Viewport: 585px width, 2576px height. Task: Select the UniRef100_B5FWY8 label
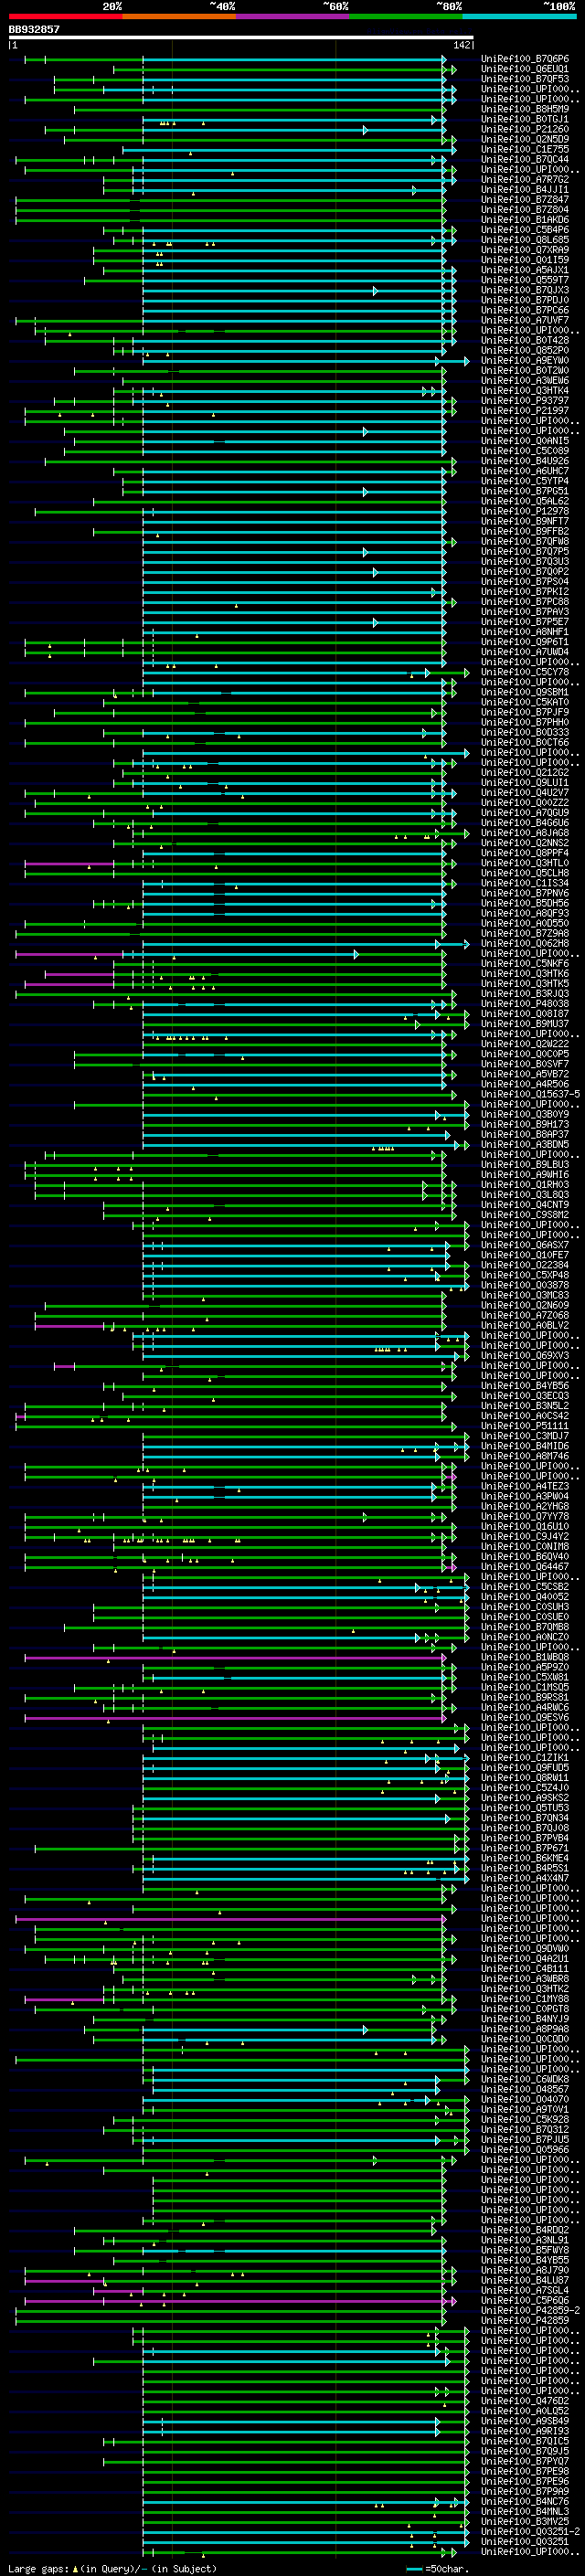(525, 2251)
